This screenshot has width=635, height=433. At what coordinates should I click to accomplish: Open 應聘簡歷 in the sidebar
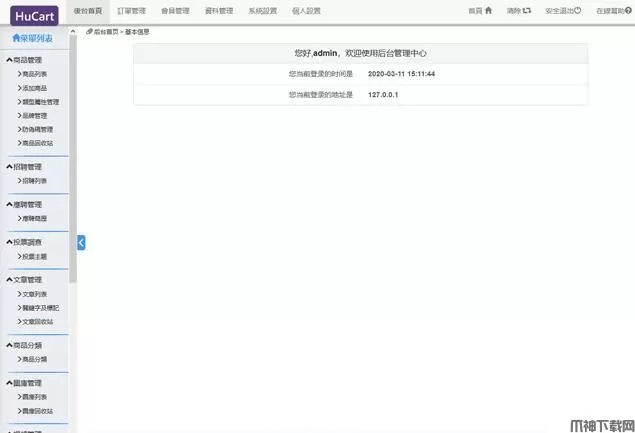pos(32,218)
